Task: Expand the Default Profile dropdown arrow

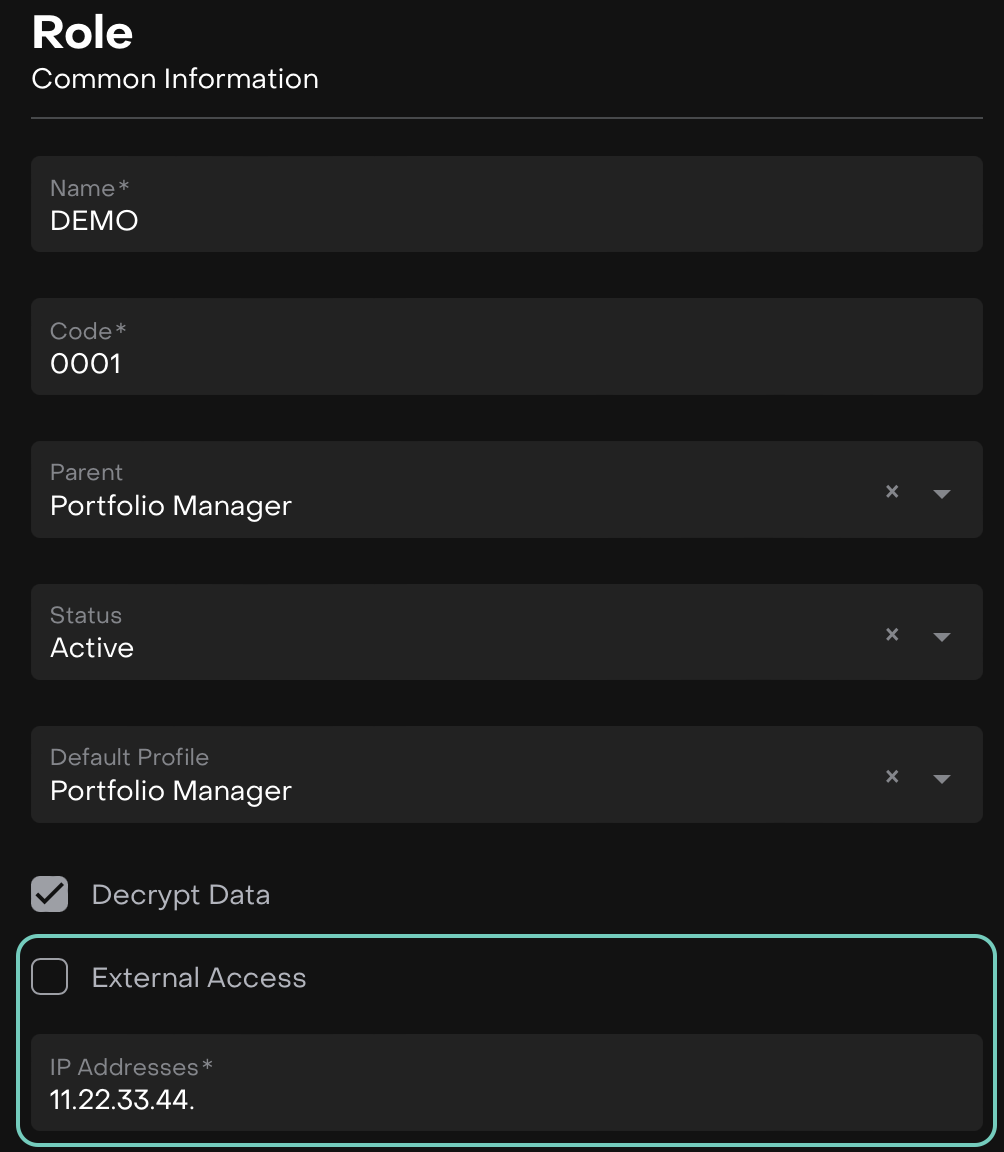Action: pyautogui.click(x=941, y=778)
